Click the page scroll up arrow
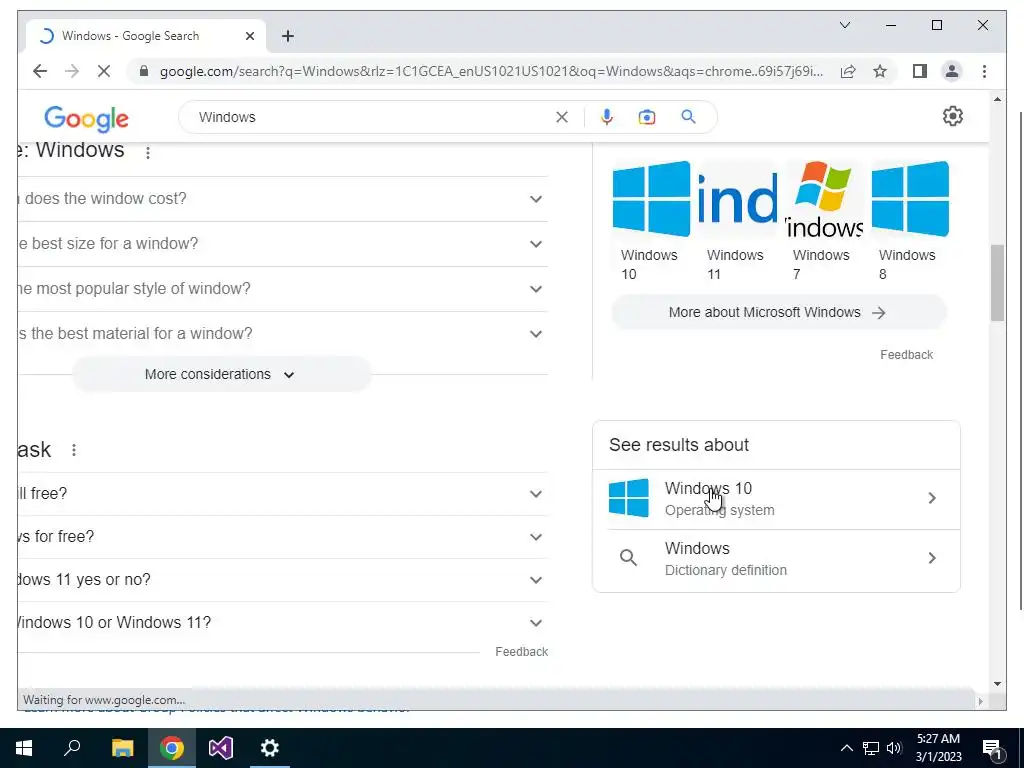Screen dimensions: 1024x768 coord(997,99)
